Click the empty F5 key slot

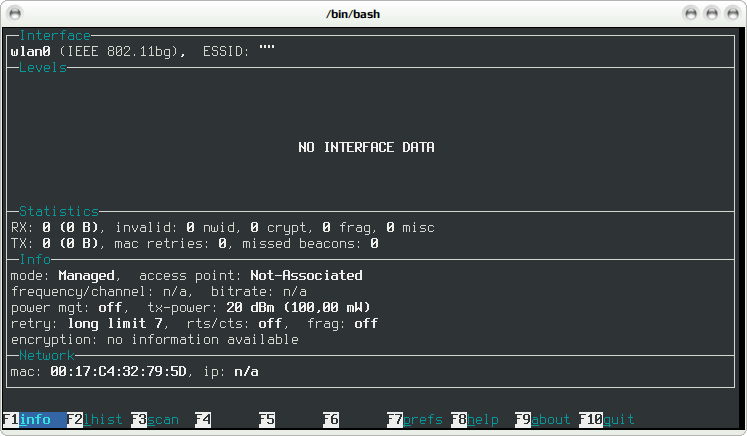[x=267, y=420]
